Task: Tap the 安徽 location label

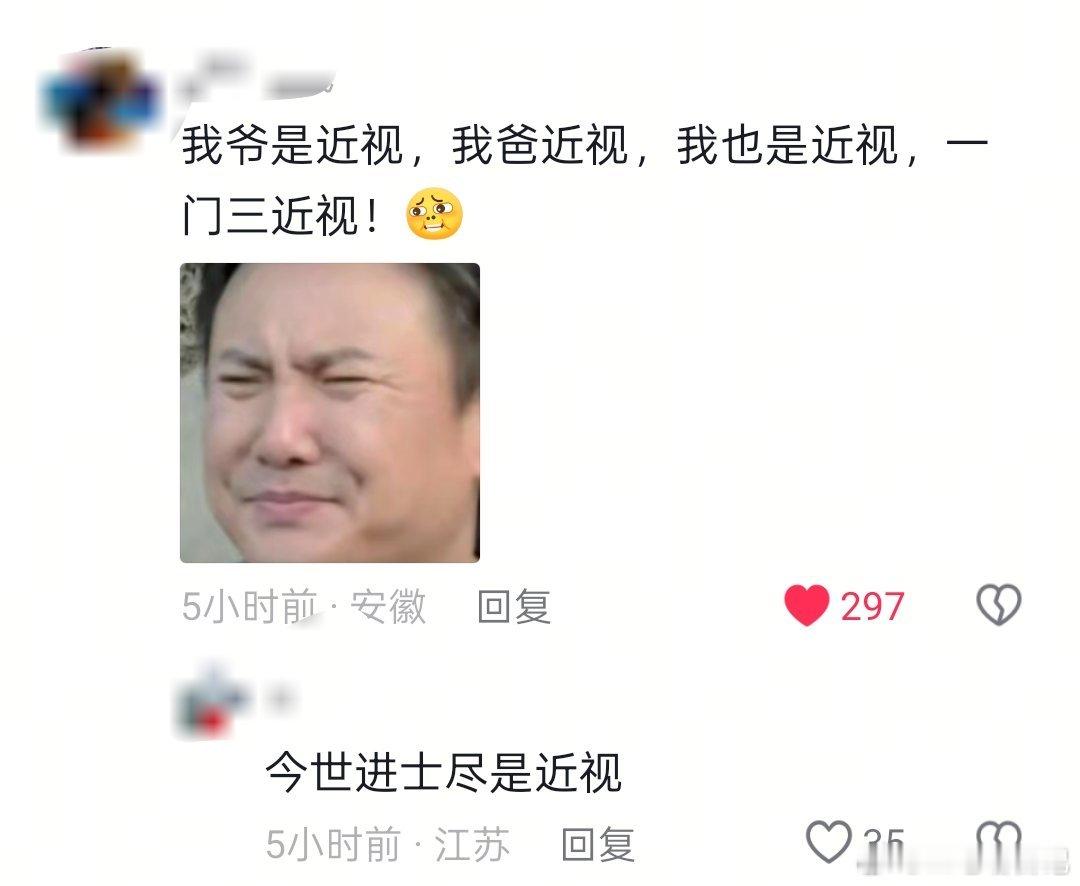Action: coord(388,607)
